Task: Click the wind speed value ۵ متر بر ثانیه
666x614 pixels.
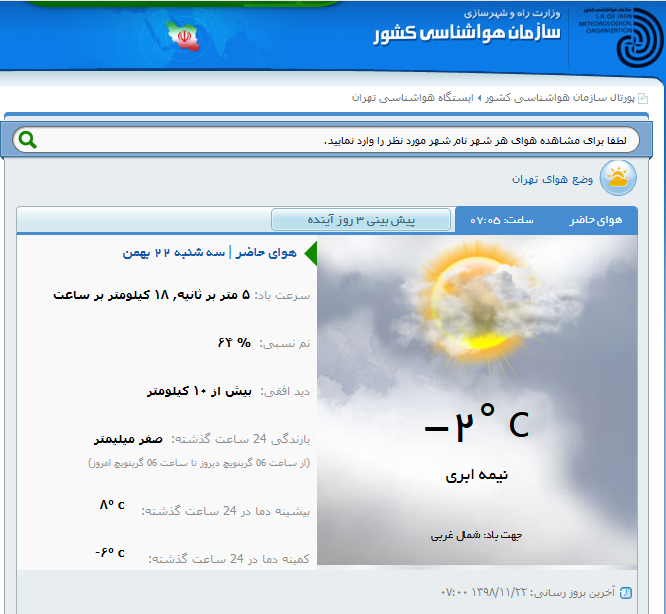Action: (x=211, y=295)
